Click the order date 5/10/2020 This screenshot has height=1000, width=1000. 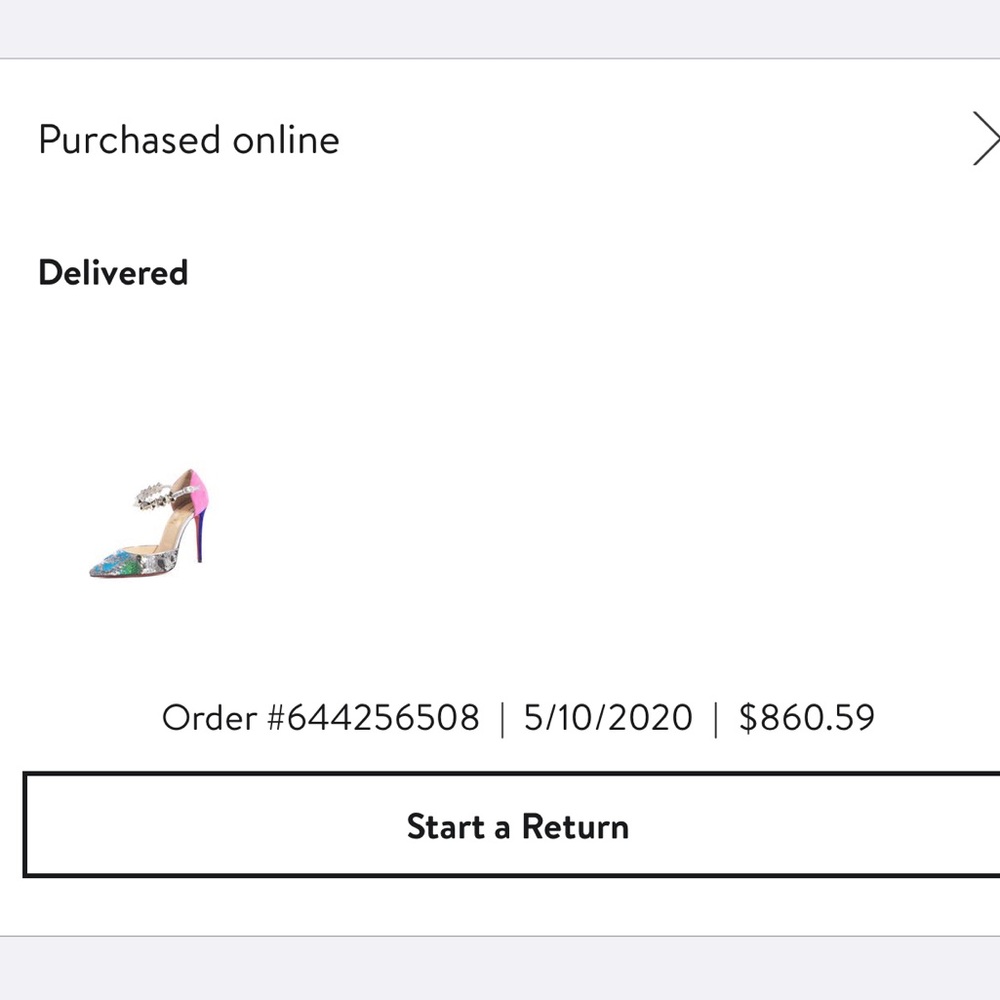(608, 717)
